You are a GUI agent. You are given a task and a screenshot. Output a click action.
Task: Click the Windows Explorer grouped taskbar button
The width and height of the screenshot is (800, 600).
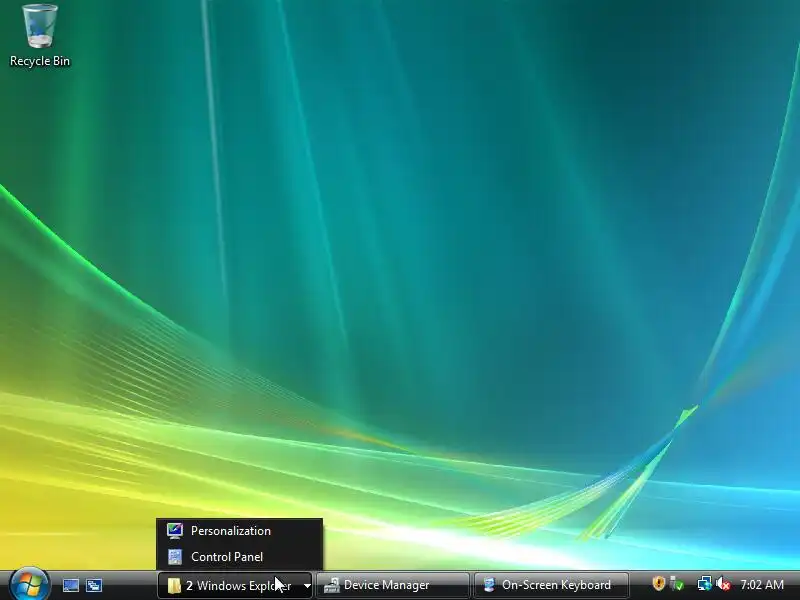tap(235, 585)
